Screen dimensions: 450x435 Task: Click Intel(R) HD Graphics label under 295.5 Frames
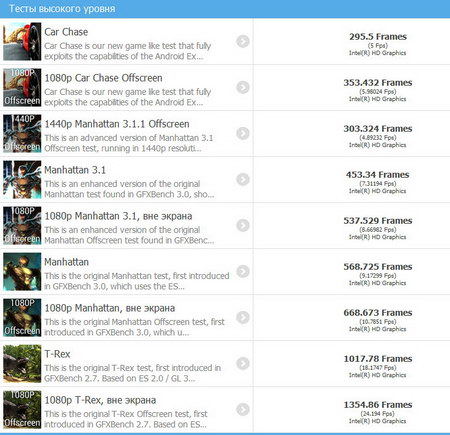pos(377,53)
